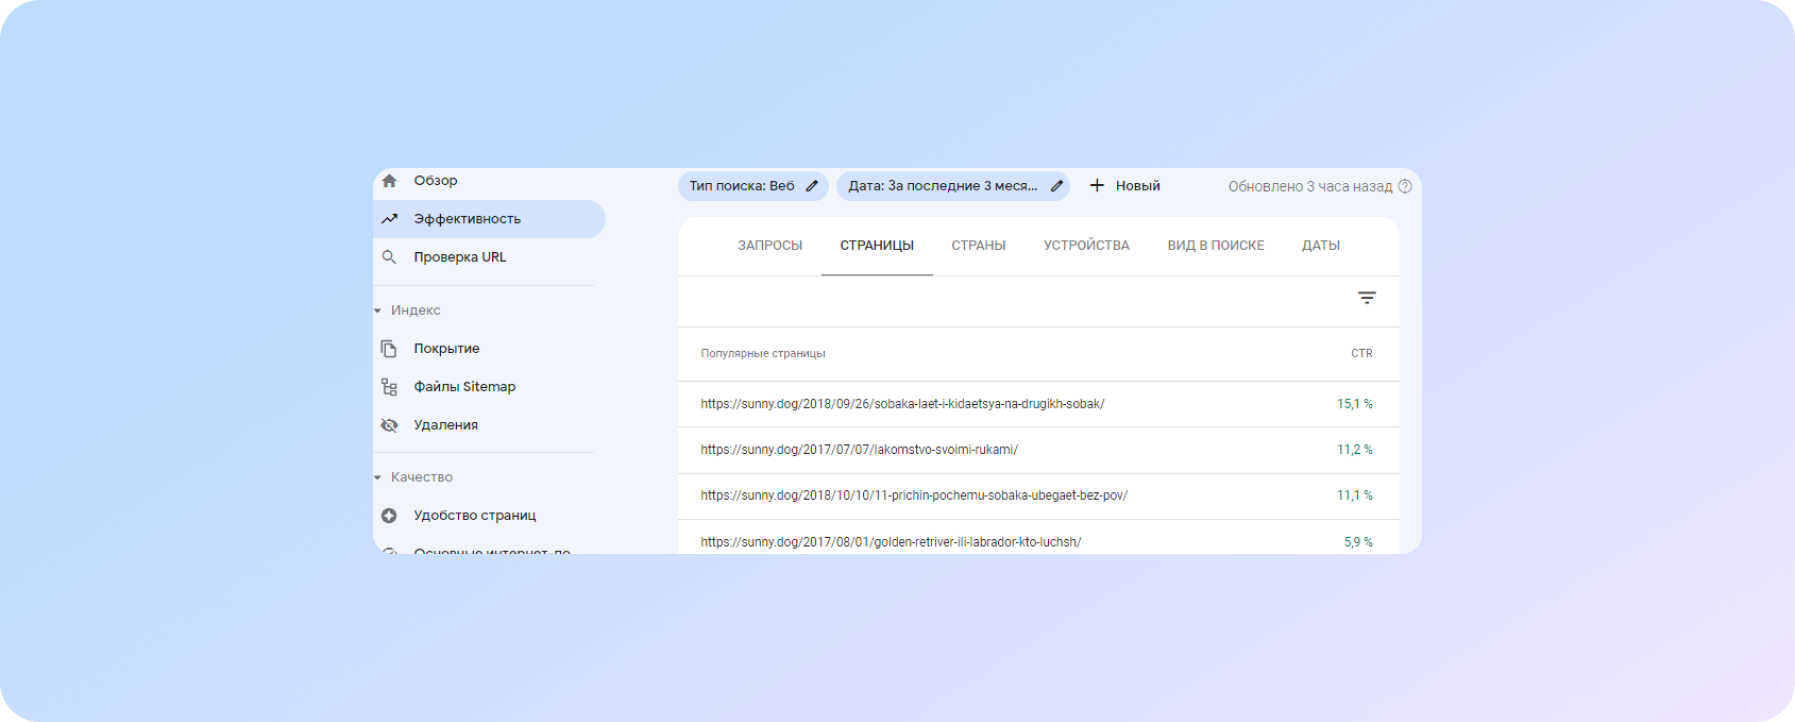
Task: Select the СТРАНИЦЫ tab
Action: click(877, 245)
